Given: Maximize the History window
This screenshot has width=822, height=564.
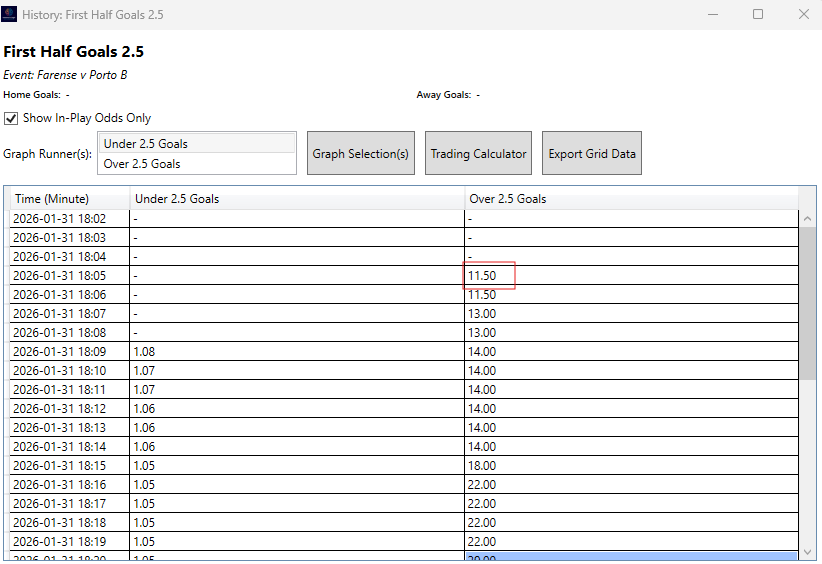Looking at the screenshot, I should (758, 15).
